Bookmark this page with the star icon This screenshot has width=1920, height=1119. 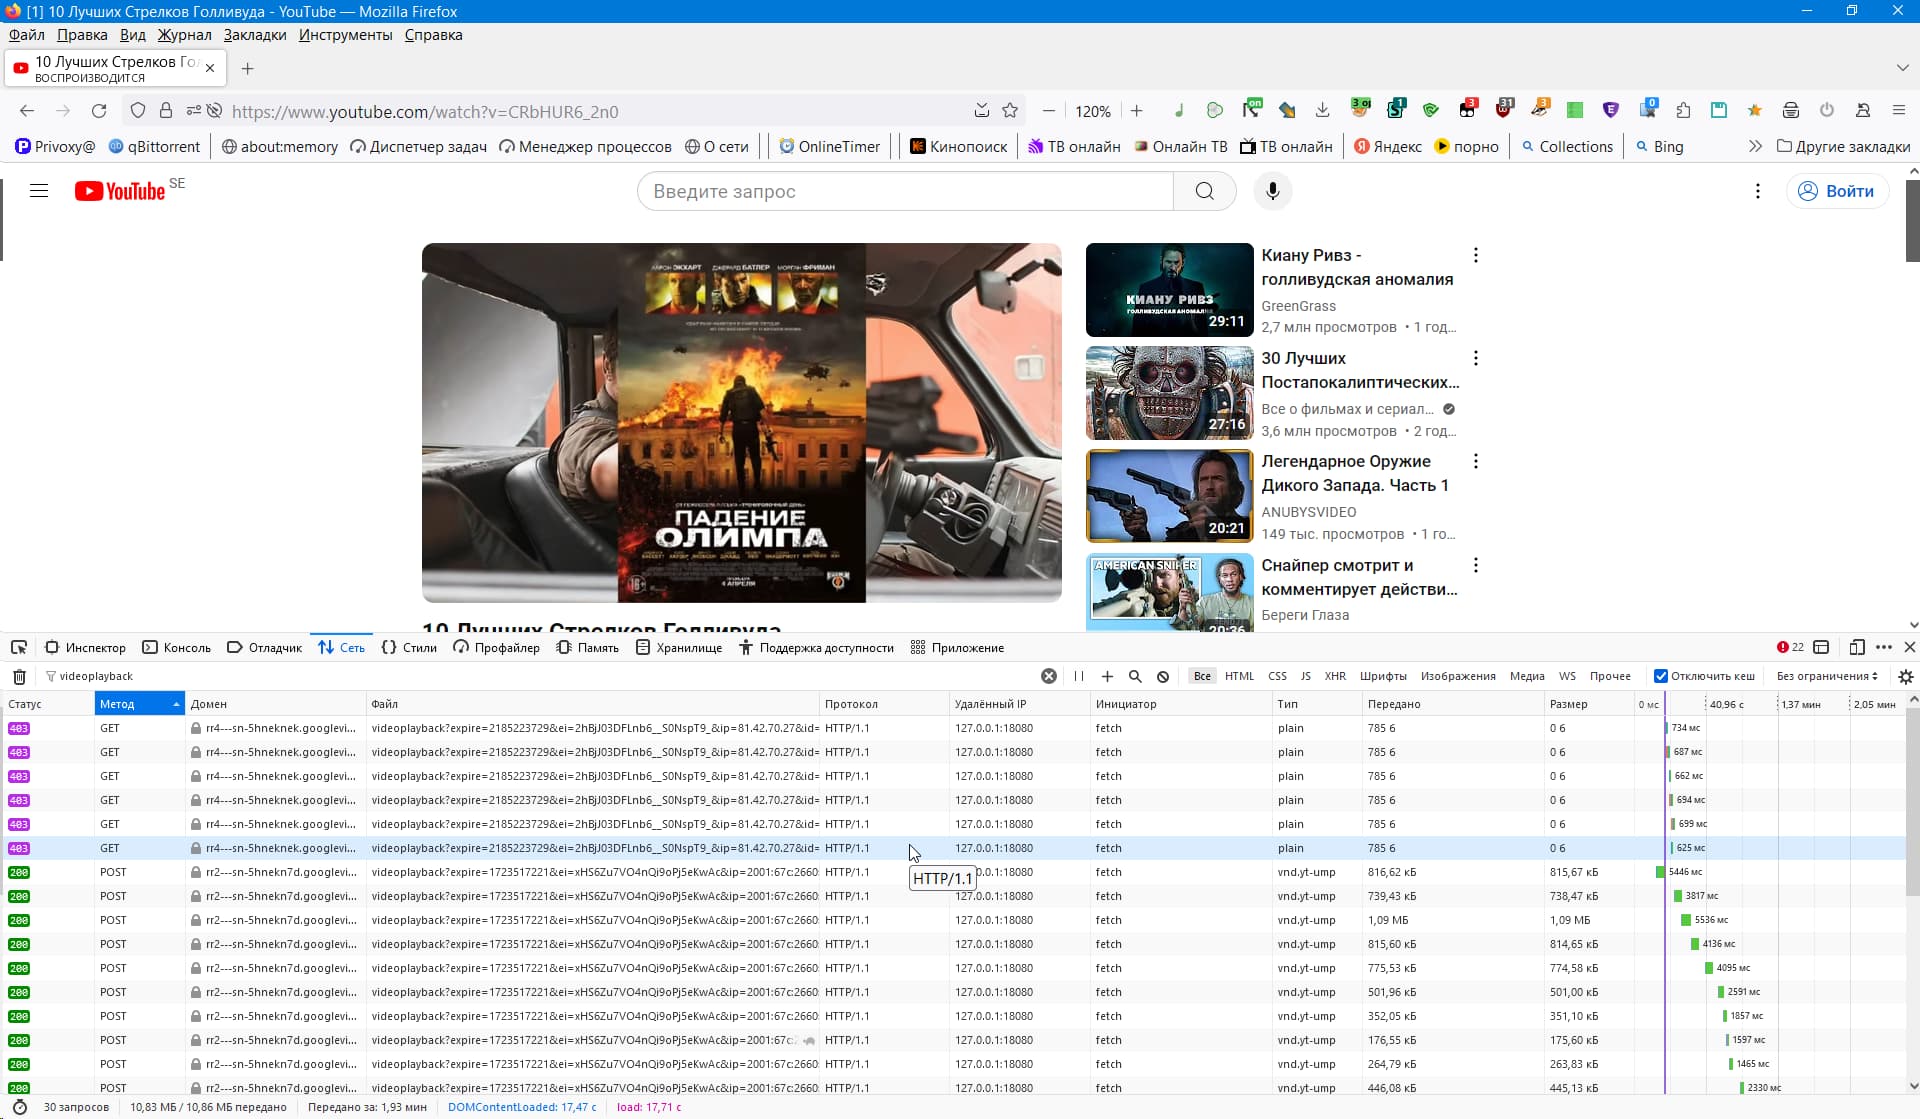[x=1010, y=111]
